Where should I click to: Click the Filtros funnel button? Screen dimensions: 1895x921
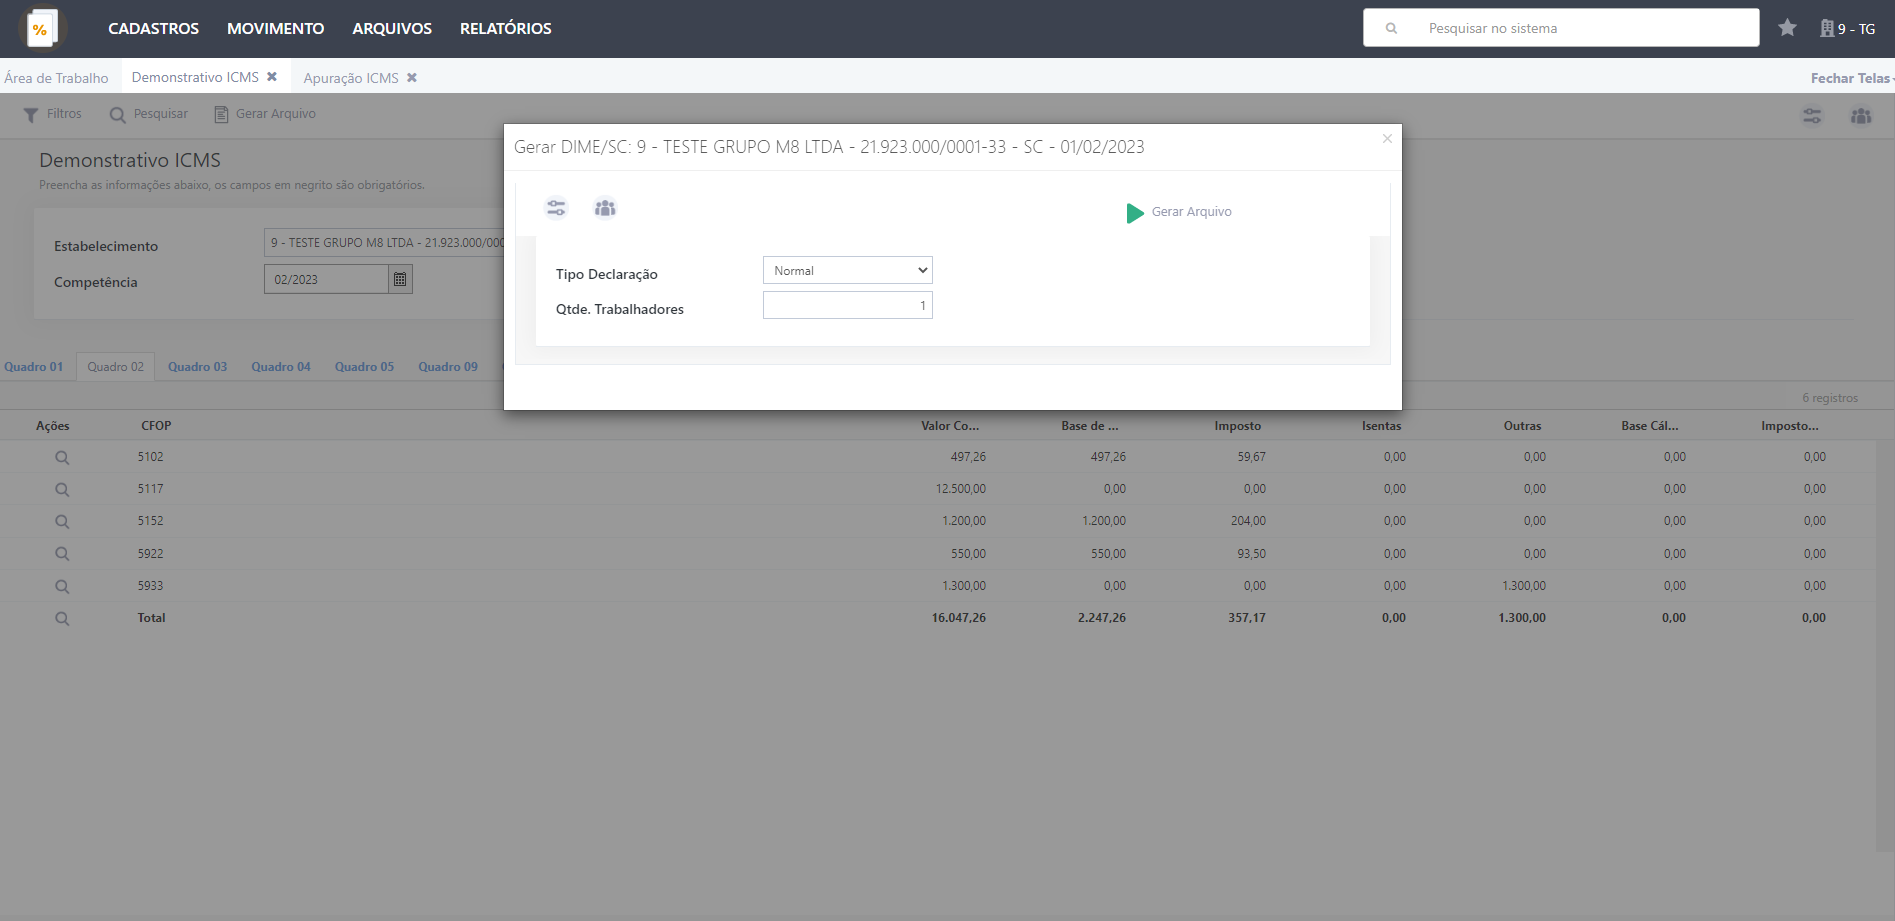coord(52,114)
